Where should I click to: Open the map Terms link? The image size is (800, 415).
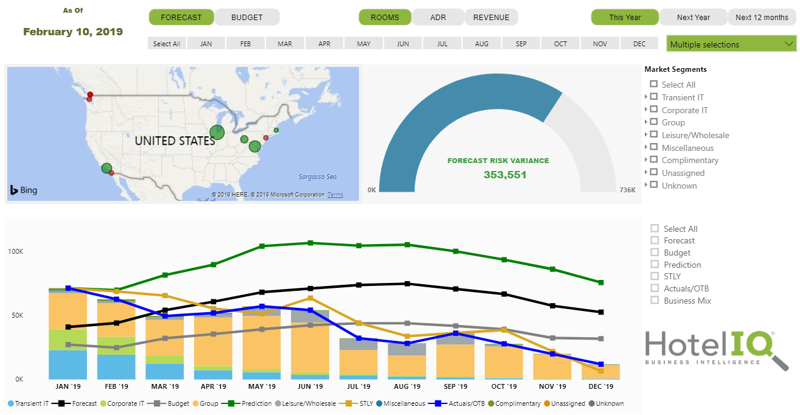coord(335,194)
